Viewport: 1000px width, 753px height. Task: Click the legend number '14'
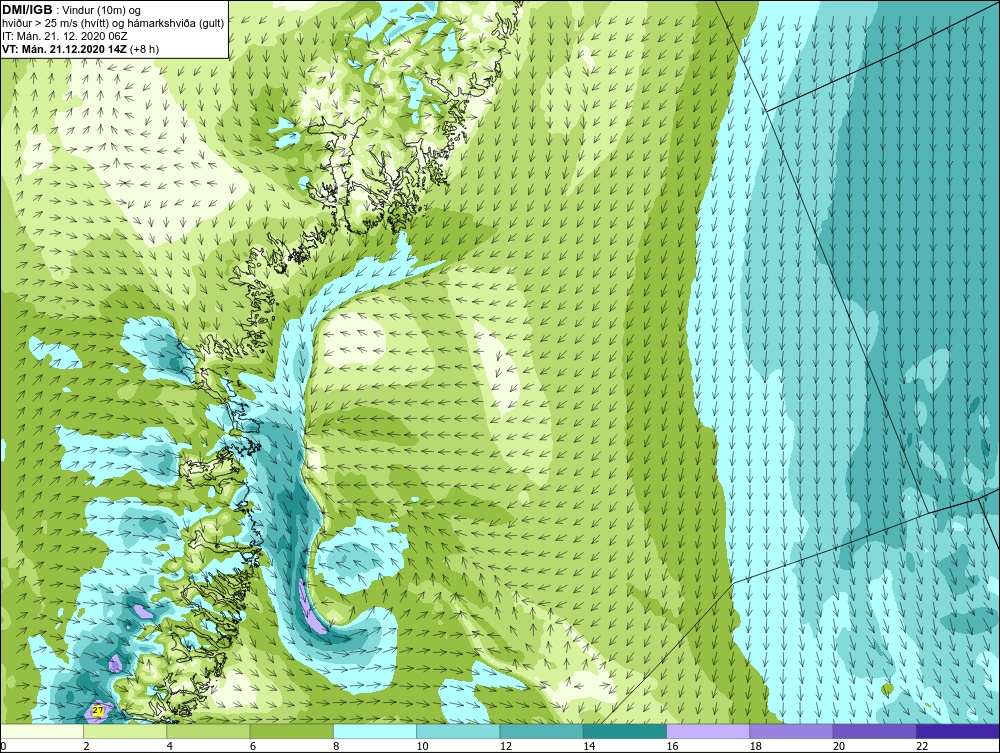pos(589,747)
